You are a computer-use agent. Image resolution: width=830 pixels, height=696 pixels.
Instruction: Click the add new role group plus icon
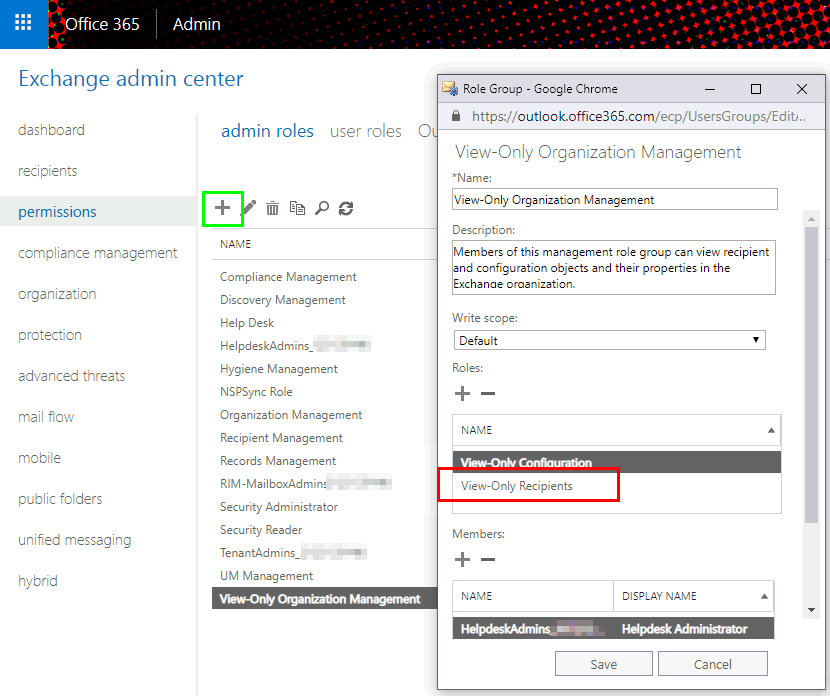click(223, 208)
